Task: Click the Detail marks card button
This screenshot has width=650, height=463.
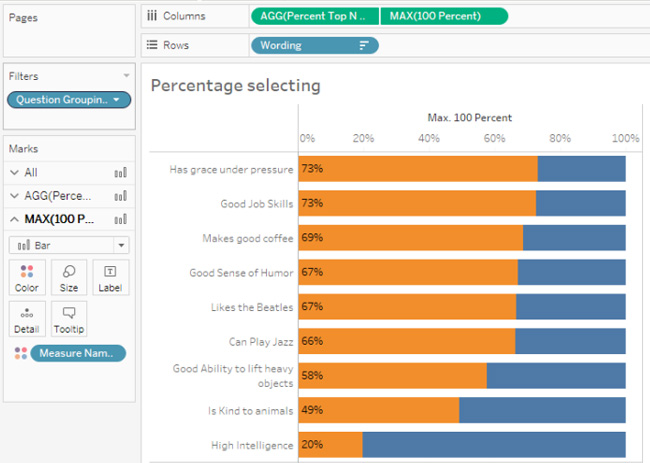Action: [x=27, y=320]
